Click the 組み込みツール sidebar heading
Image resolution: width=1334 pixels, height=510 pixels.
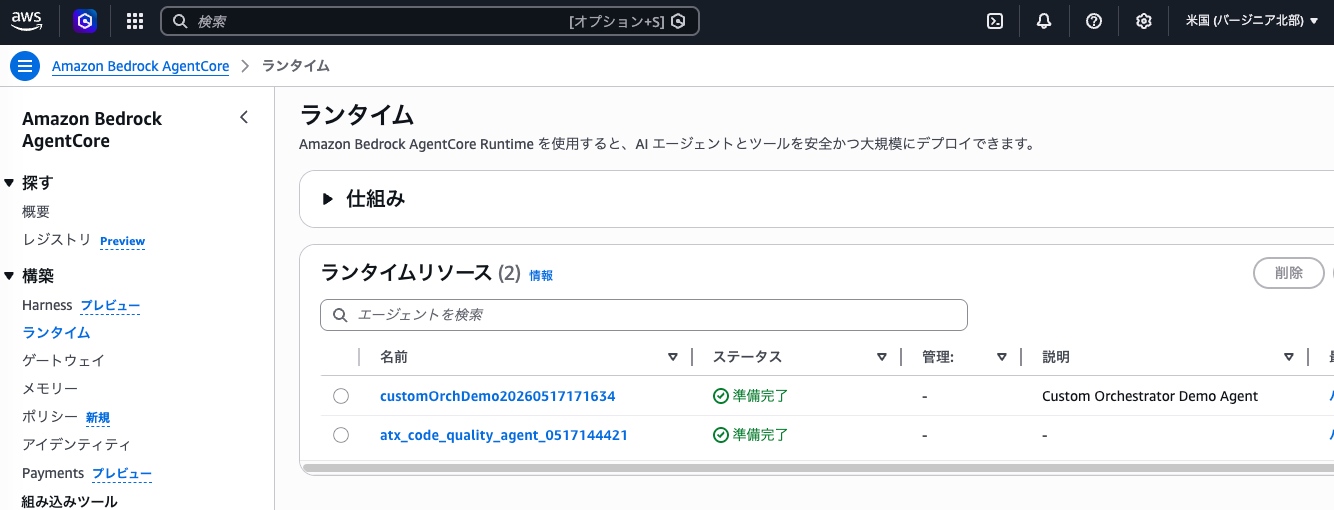click(x=70, y=501)
